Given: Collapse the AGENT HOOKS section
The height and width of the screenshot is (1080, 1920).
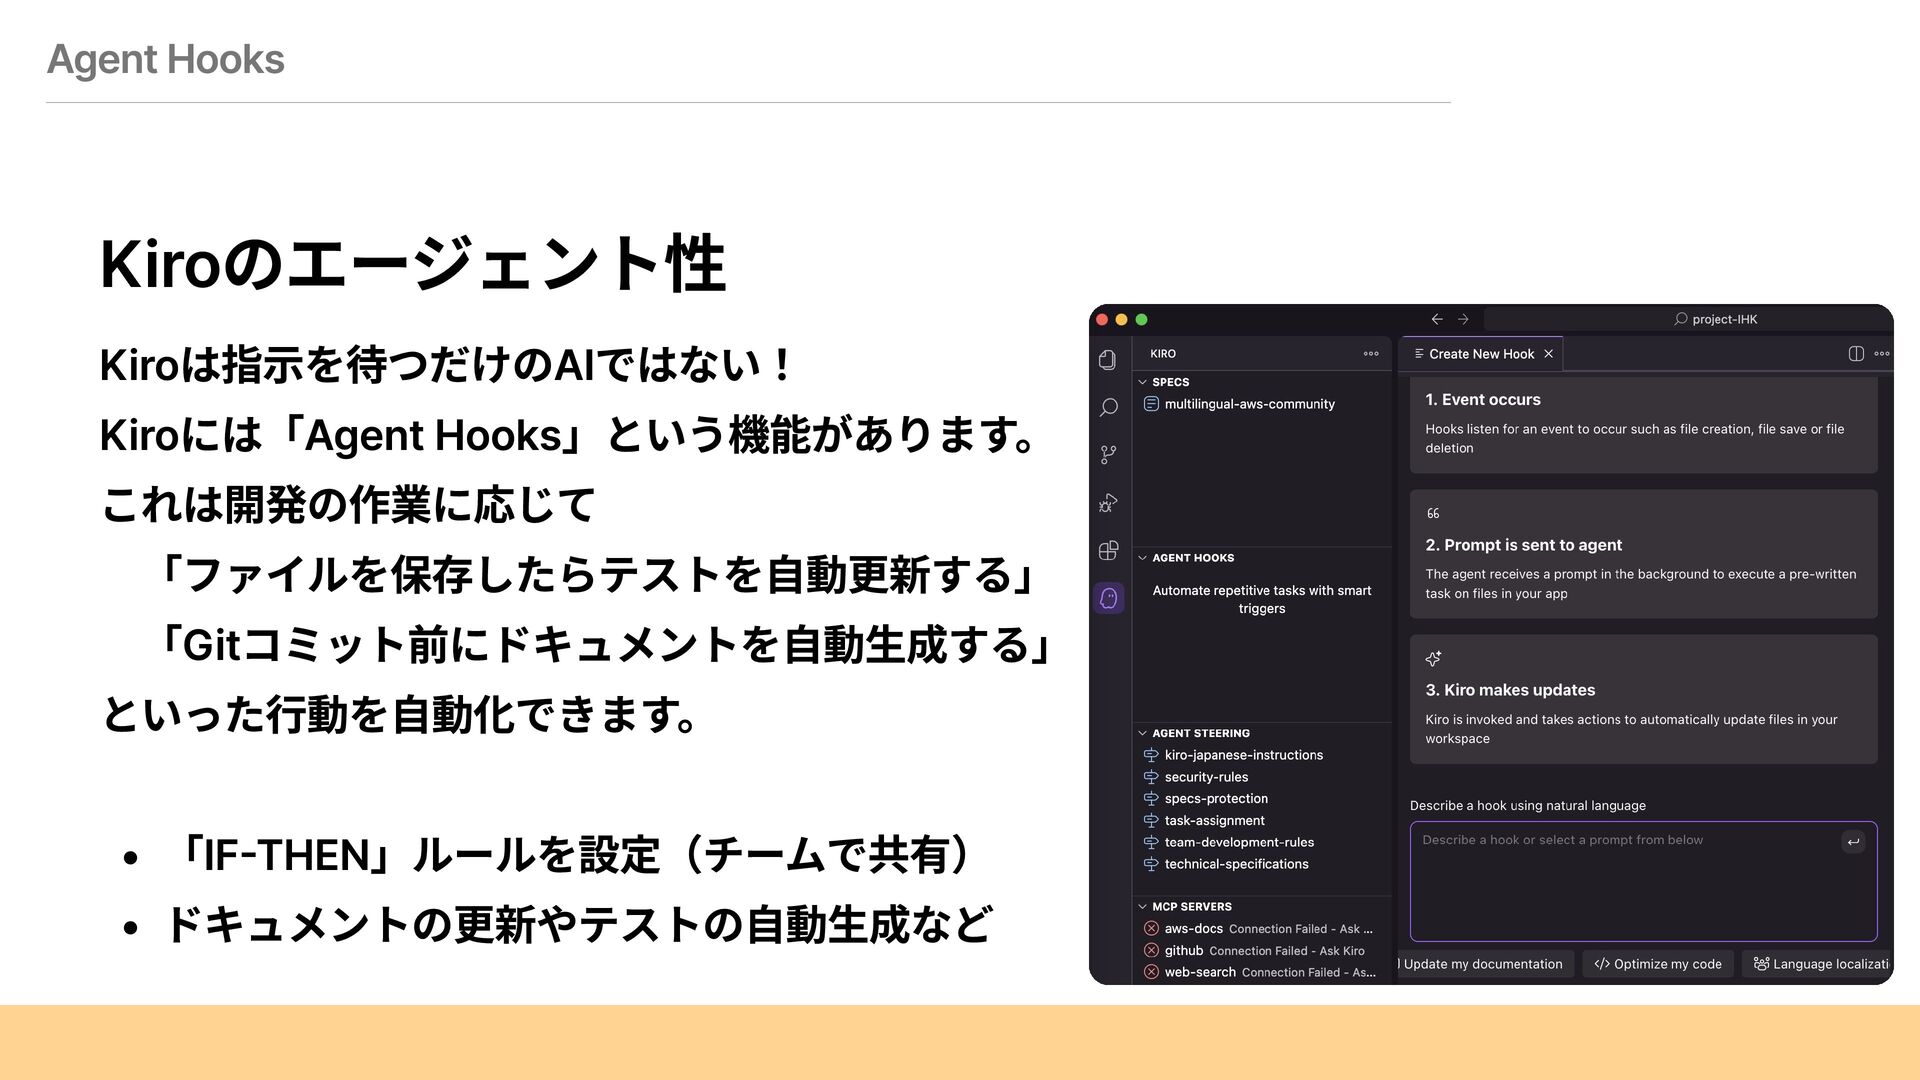Looking at the screenshot, I should tap(1143, 558).
